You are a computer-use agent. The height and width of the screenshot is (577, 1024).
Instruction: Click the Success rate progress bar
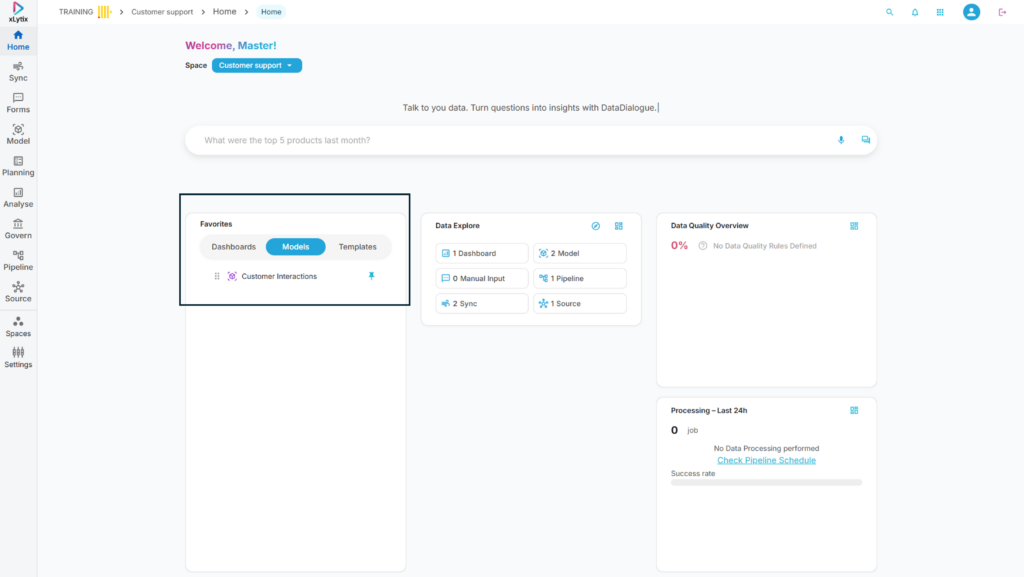(766, 482)
